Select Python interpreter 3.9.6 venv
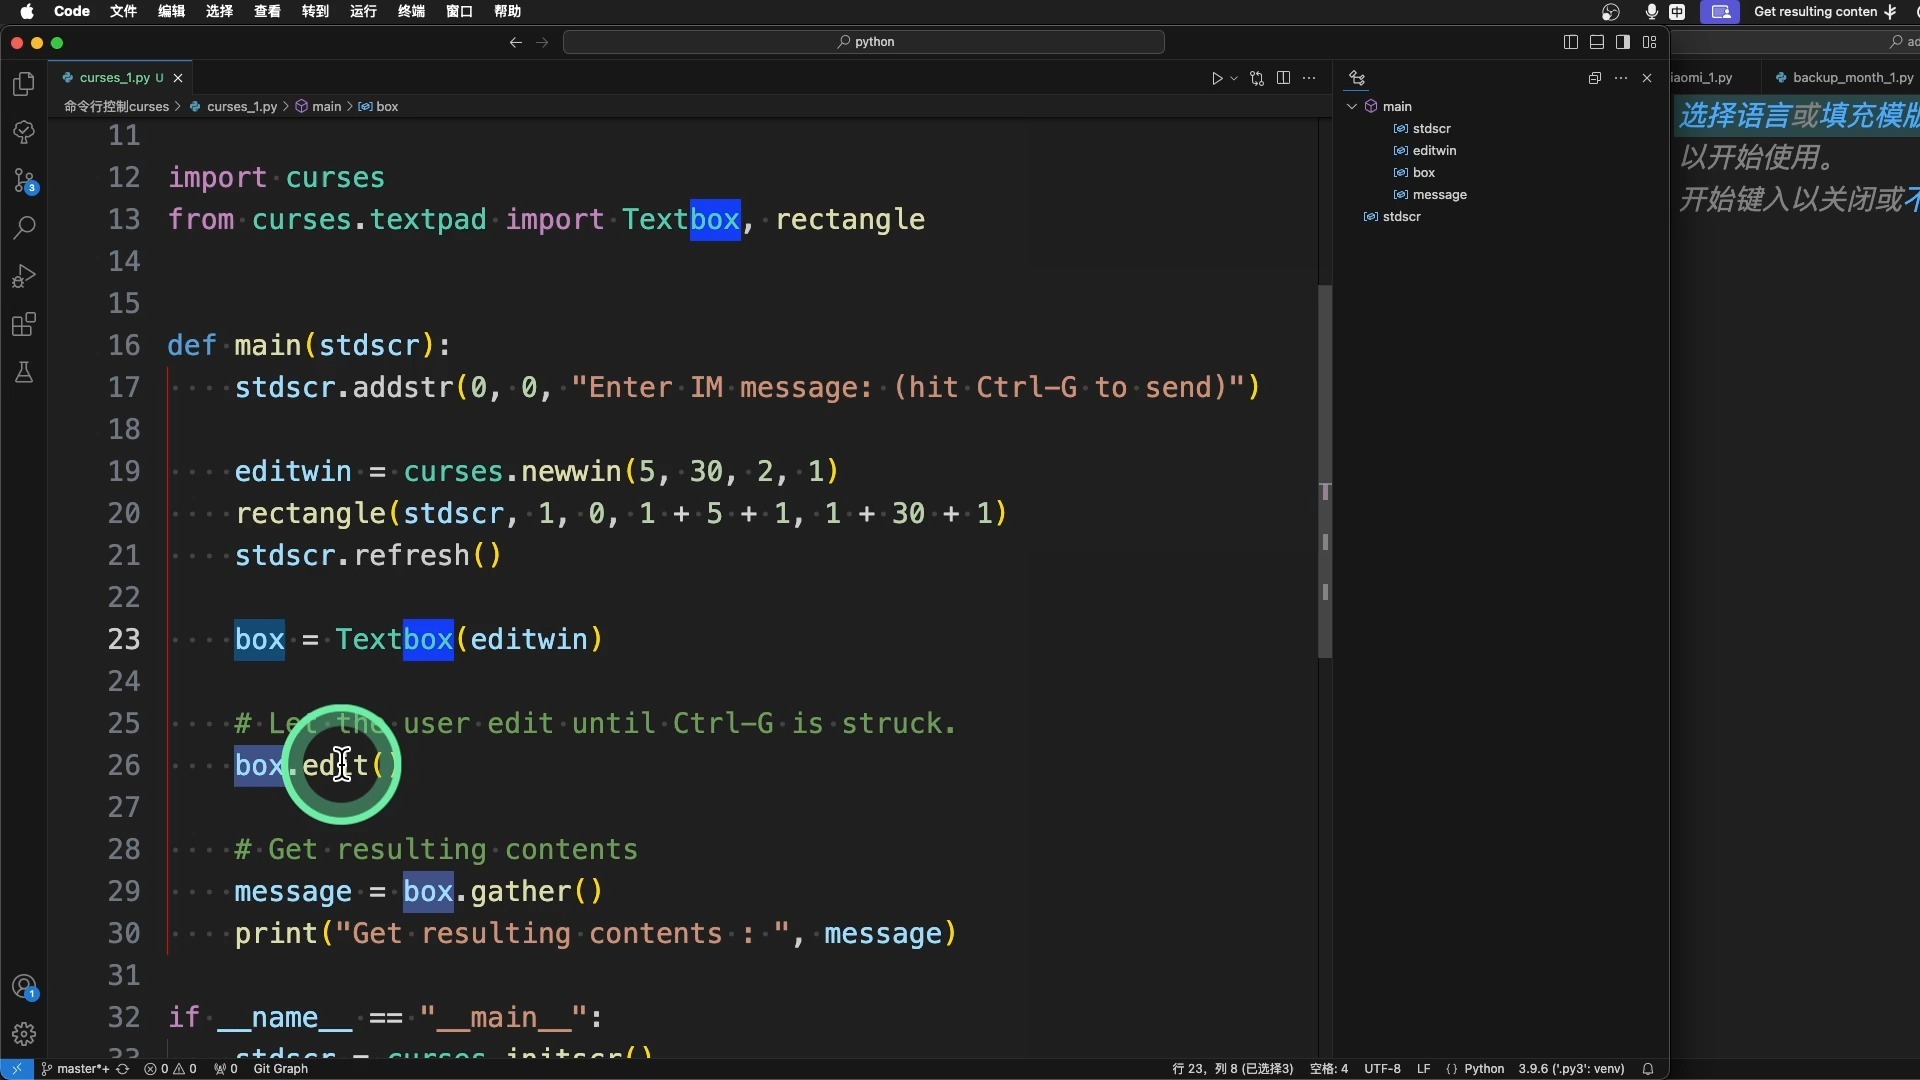The width and height of the screenshot is (1920, 1080). (1571, 1069)
